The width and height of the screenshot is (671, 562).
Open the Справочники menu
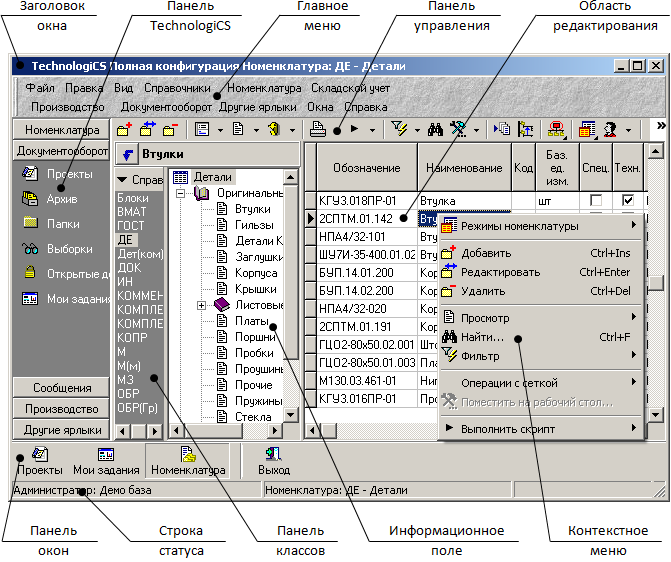[x=177, y=88]
